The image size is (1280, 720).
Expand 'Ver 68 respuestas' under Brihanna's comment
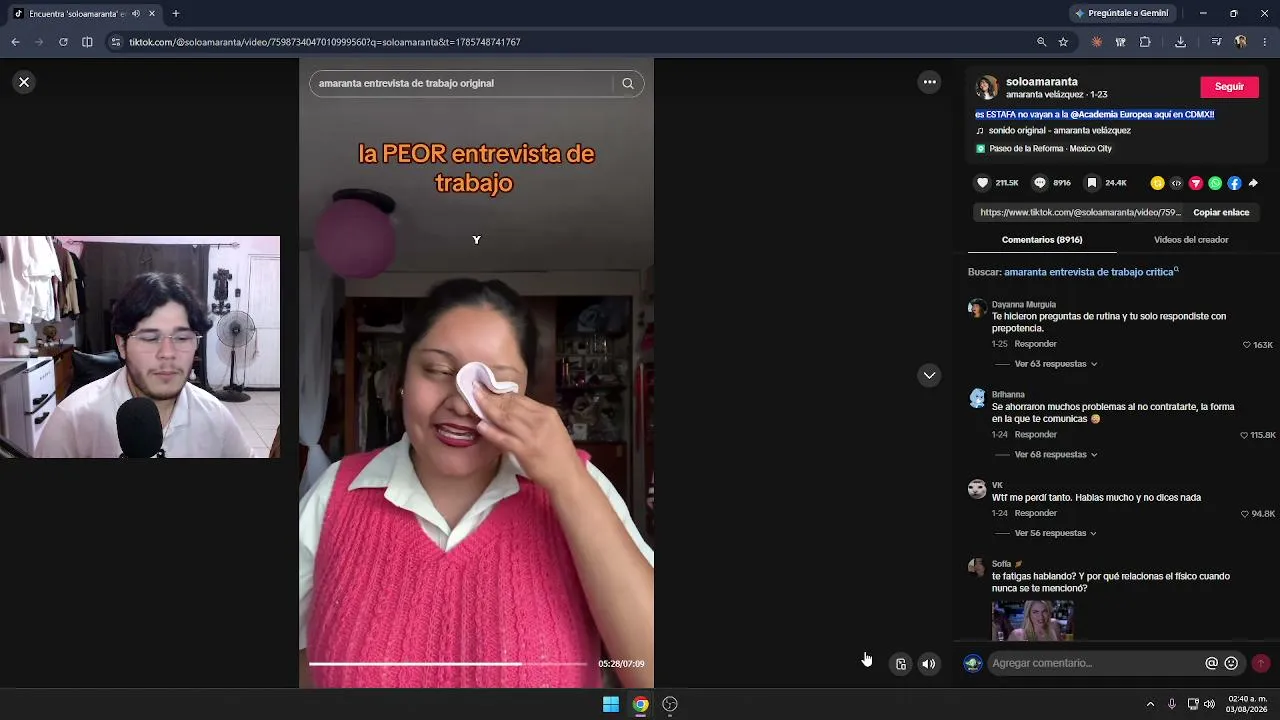tap(1056, 455)
